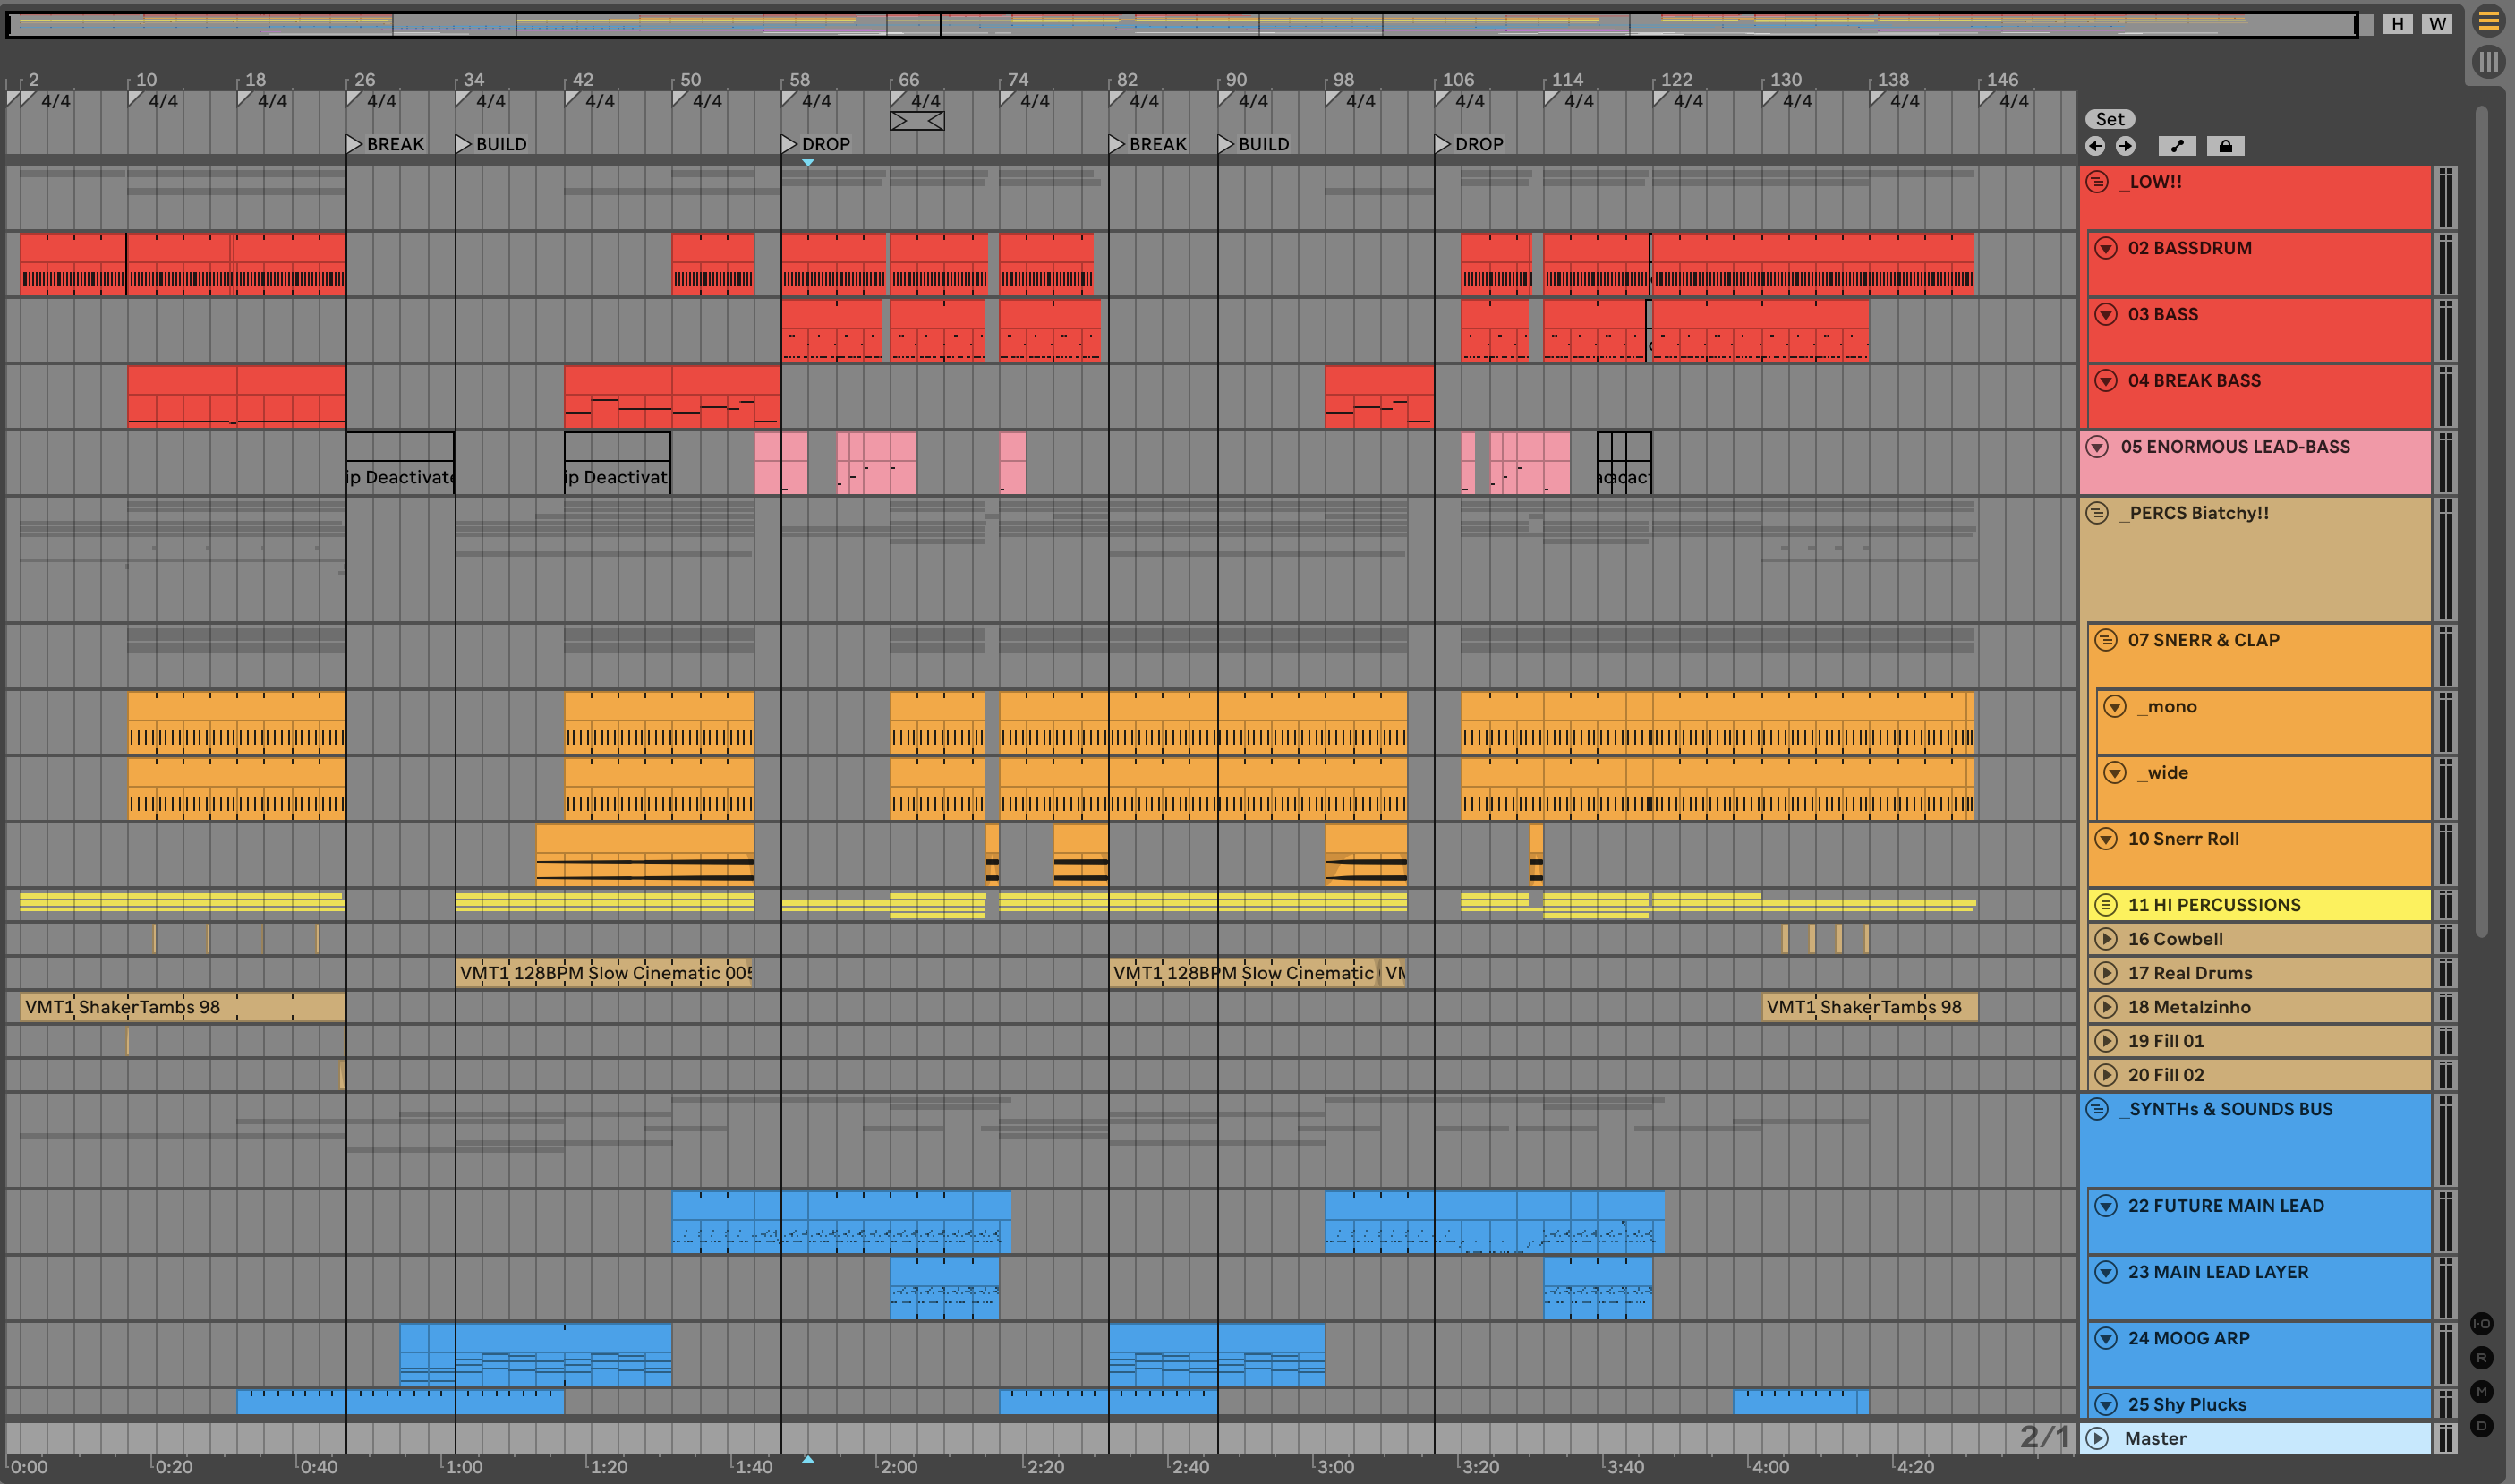Jump to the previous locator with the left arrow
The width and height of the screenshot is (2515, 1484).
pyautogui.click(x=2096, y=146)
